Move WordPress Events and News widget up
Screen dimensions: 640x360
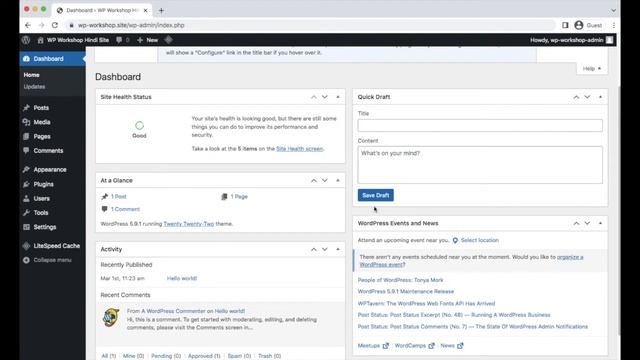(576, 224)
